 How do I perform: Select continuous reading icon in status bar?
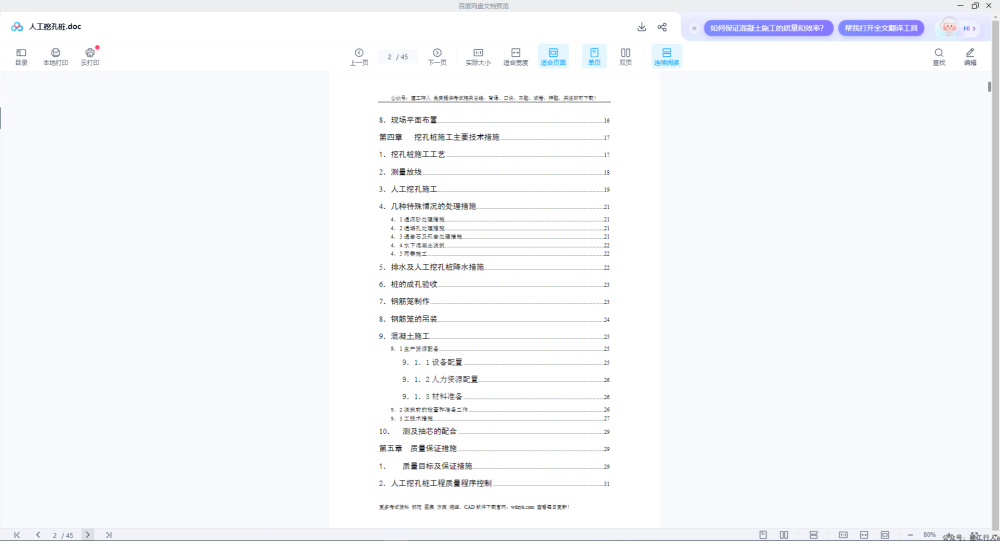click(x=813, y=535)
